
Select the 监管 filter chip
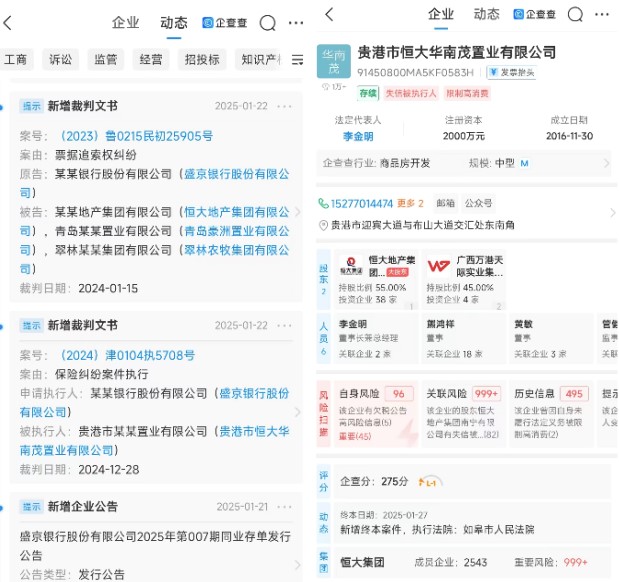(106, 60)
